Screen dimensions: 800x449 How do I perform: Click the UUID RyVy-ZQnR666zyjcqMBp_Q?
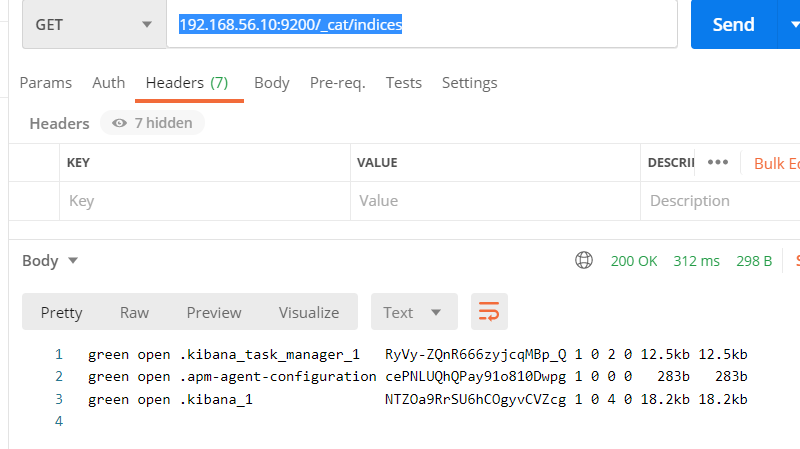coord(476,354)
